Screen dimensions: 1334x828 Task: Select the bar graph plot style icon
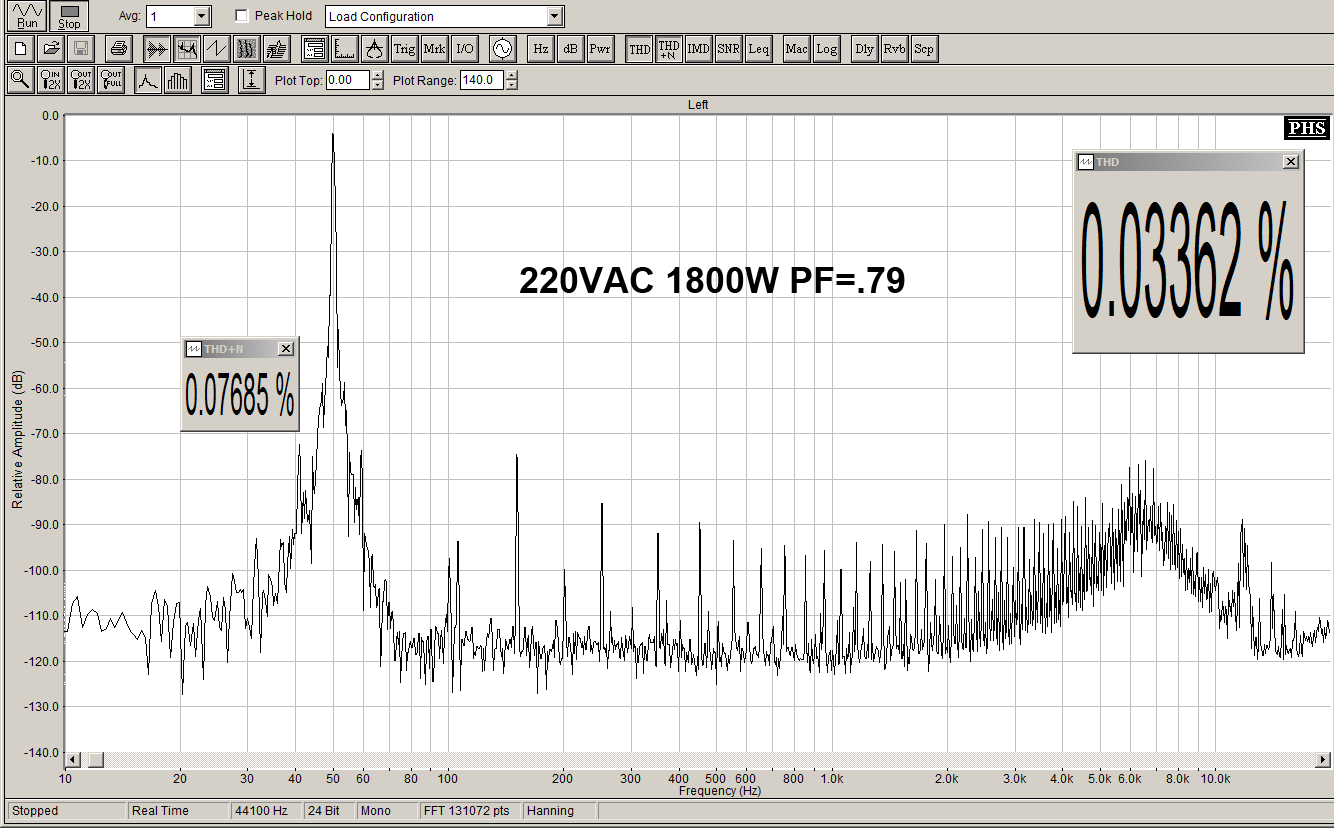[178, 80]
